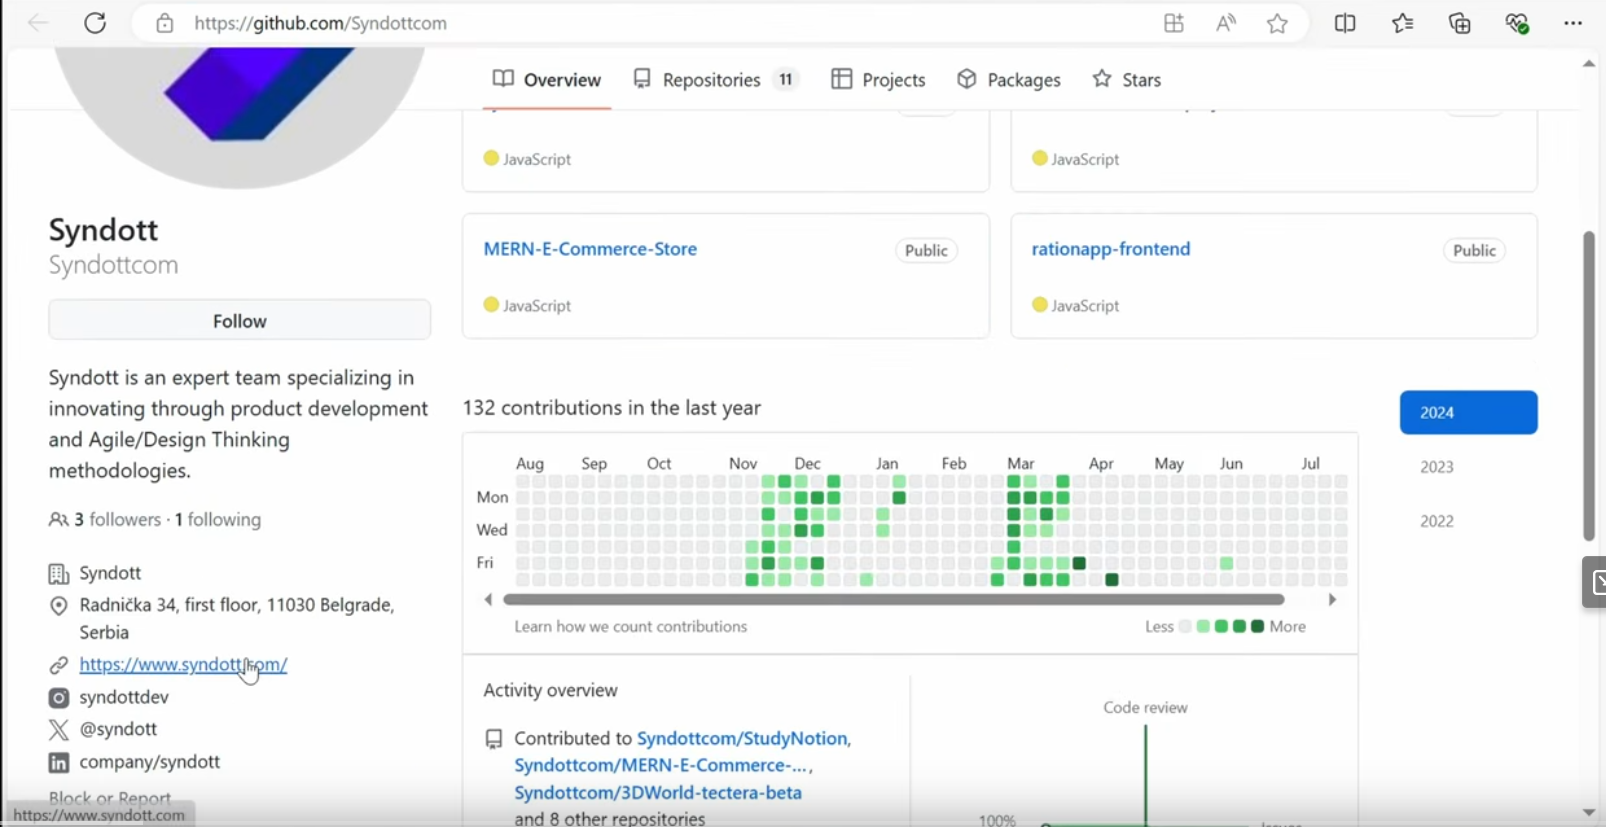The width and height of the screenshot is (1606, 827).
Task: Open split screen icon
Action: click(1345, 23)
